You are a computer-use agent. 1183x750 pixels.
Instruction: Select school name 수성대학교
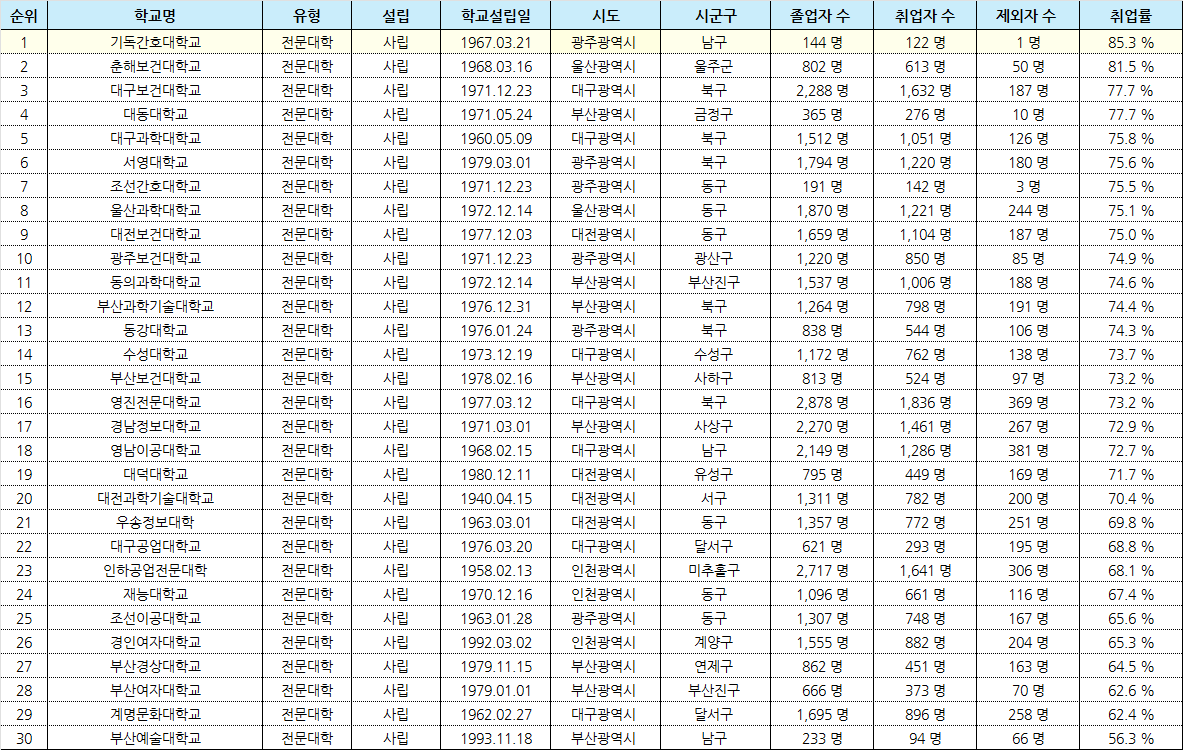(x=155, y=355)
